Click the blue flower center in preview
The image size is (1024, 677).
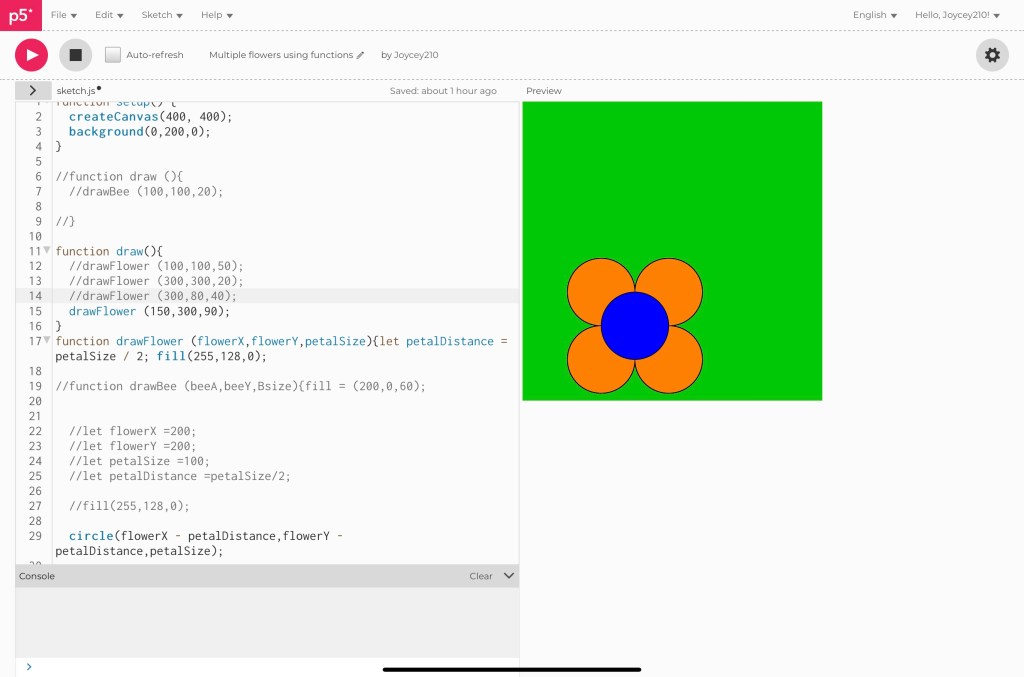tap(634, 326)
